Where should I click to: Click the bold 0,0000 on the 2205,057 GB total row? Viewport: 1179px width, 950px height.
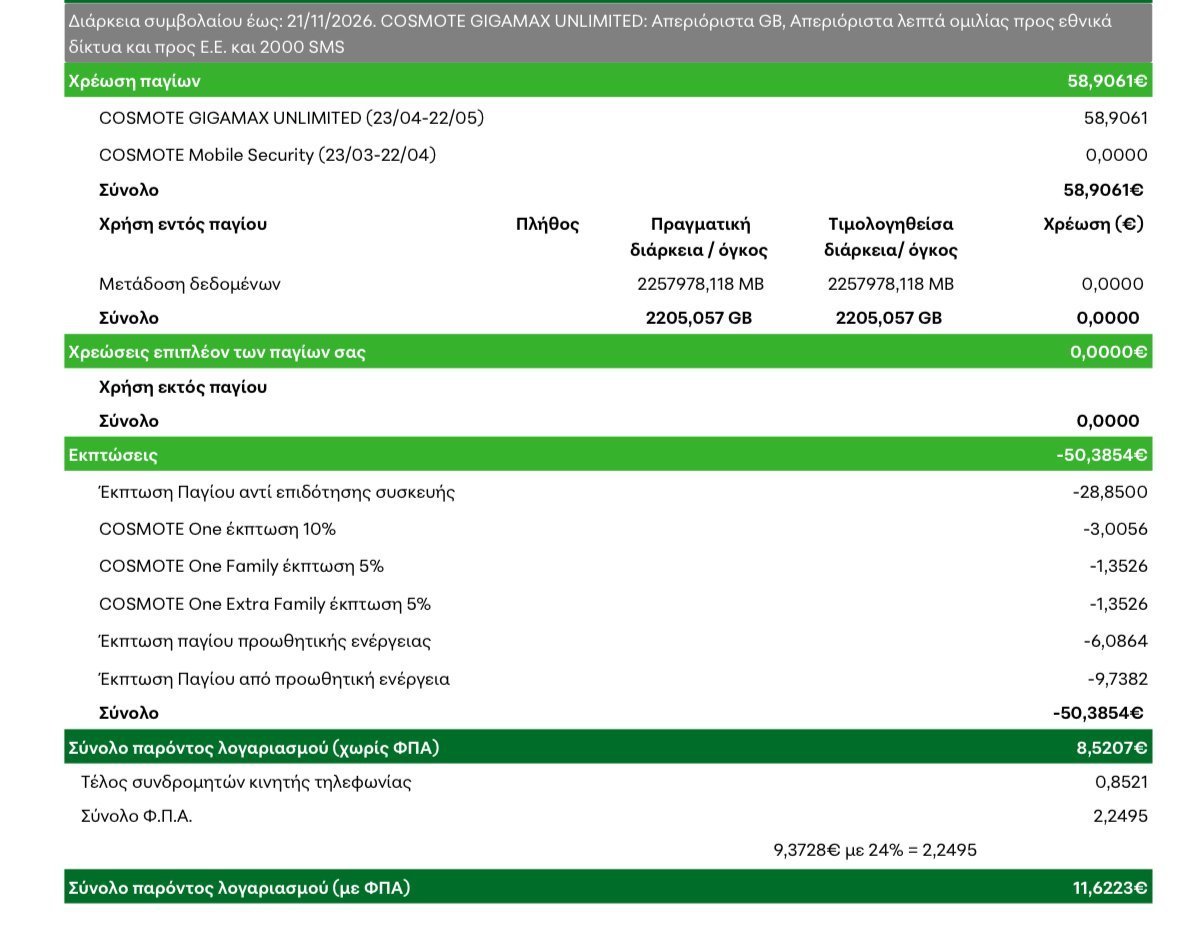tap(1108, 318)
